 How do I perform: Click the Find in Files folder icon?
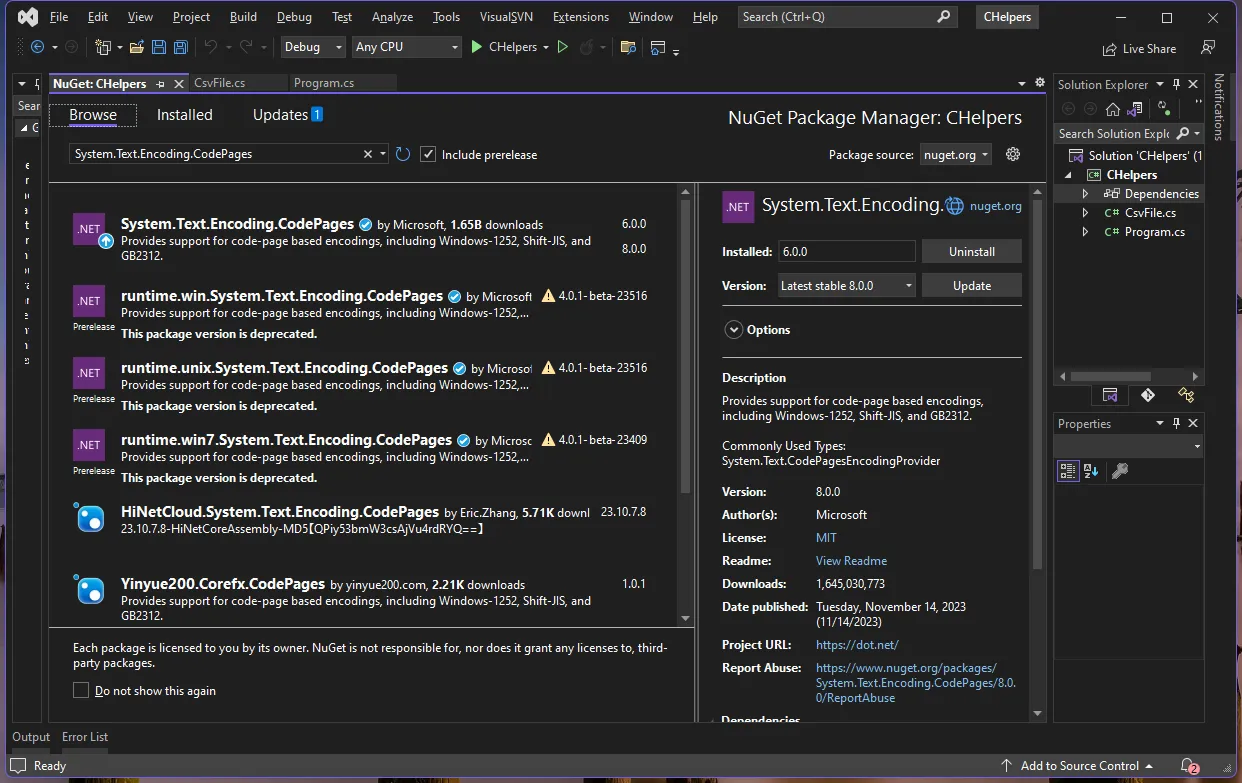628,47
